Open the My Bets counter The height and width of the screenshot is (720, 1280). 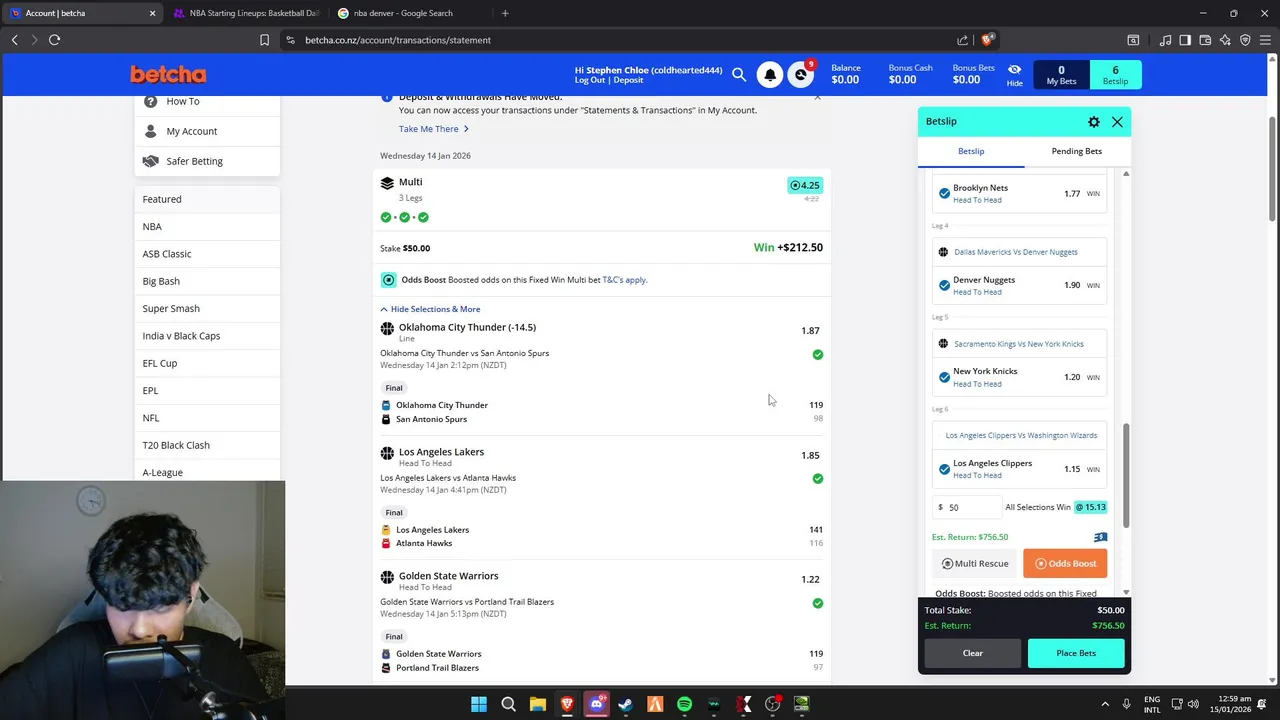click(x=1061, y=75)
